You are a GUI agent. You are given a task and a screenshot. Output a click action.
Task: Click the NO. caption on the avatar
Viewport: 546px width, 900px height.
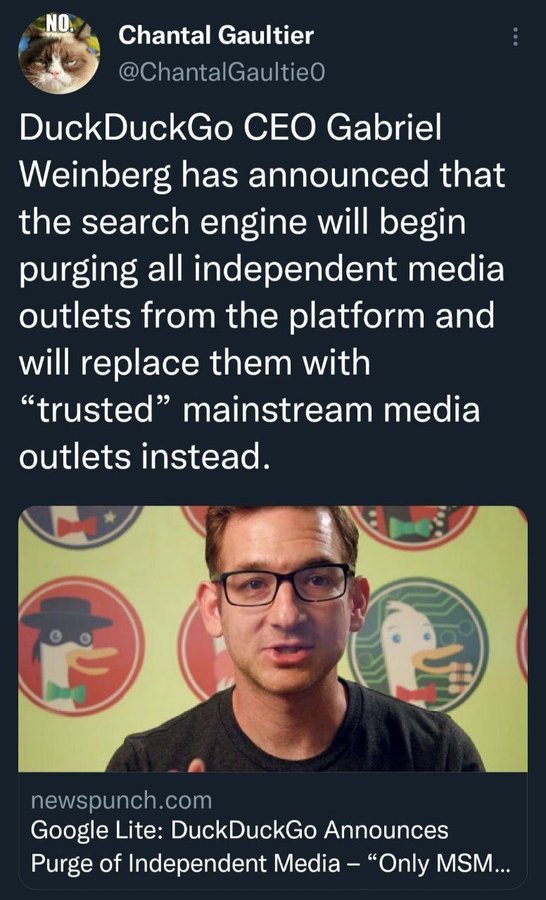(60, 23)
